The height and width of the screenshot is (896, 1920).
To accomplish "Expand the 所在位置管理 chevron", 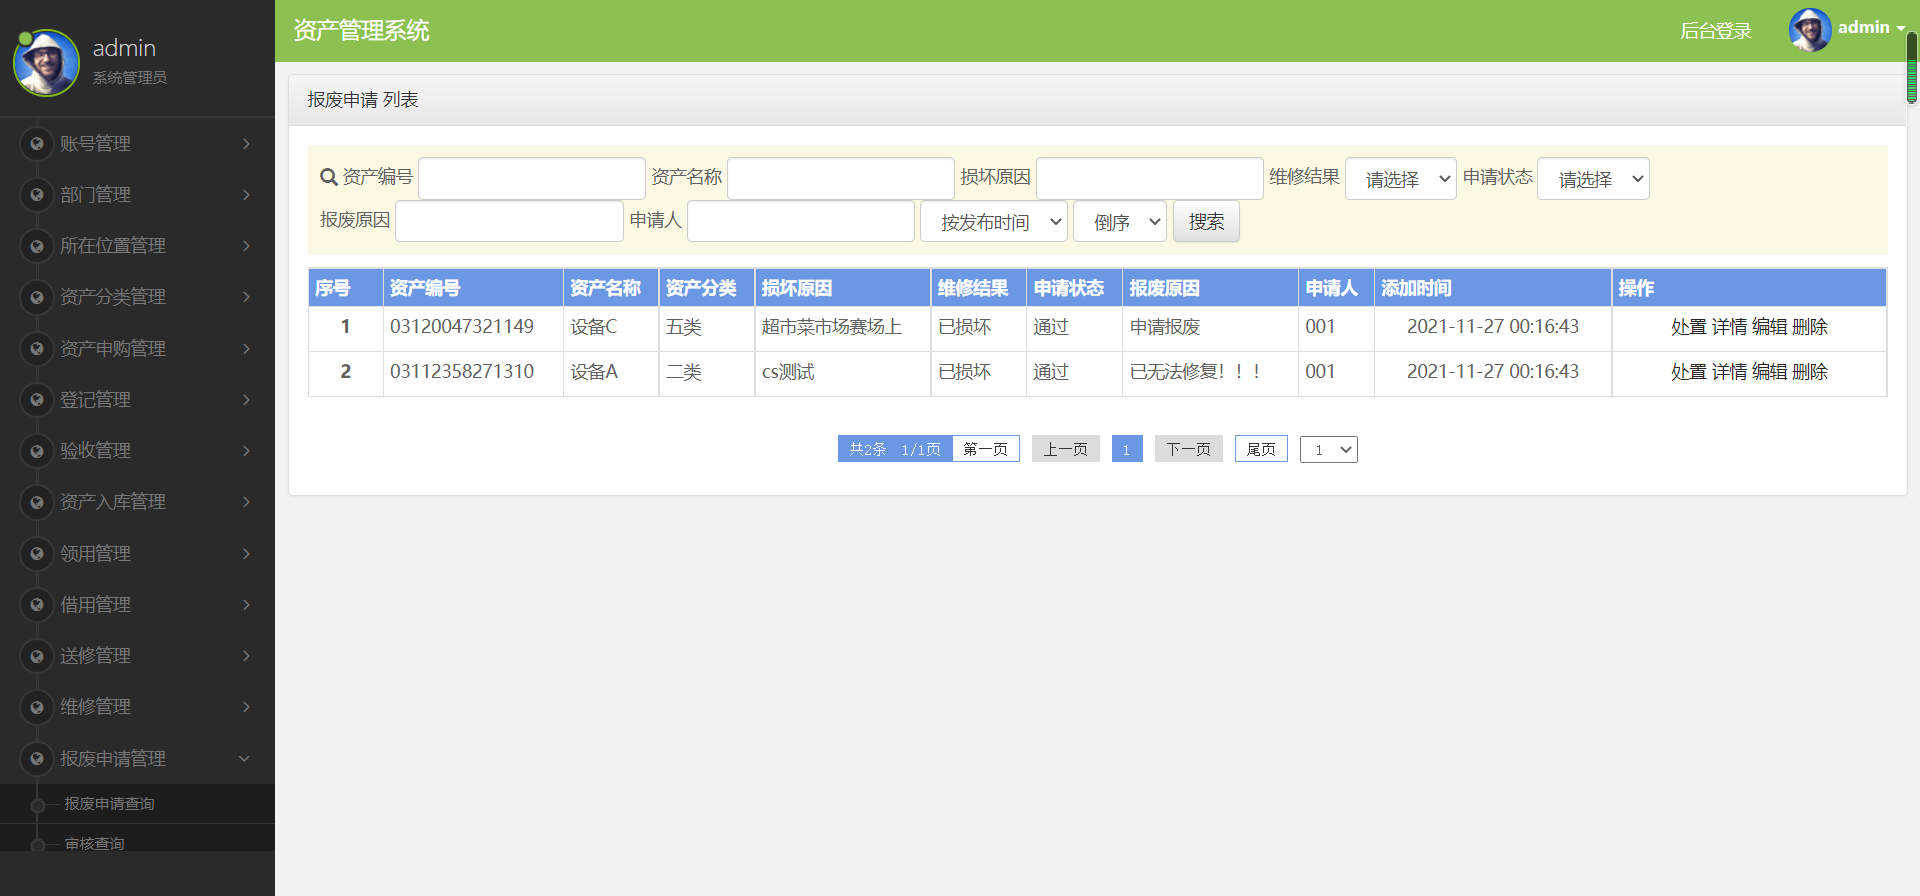I will click(246, 246).
